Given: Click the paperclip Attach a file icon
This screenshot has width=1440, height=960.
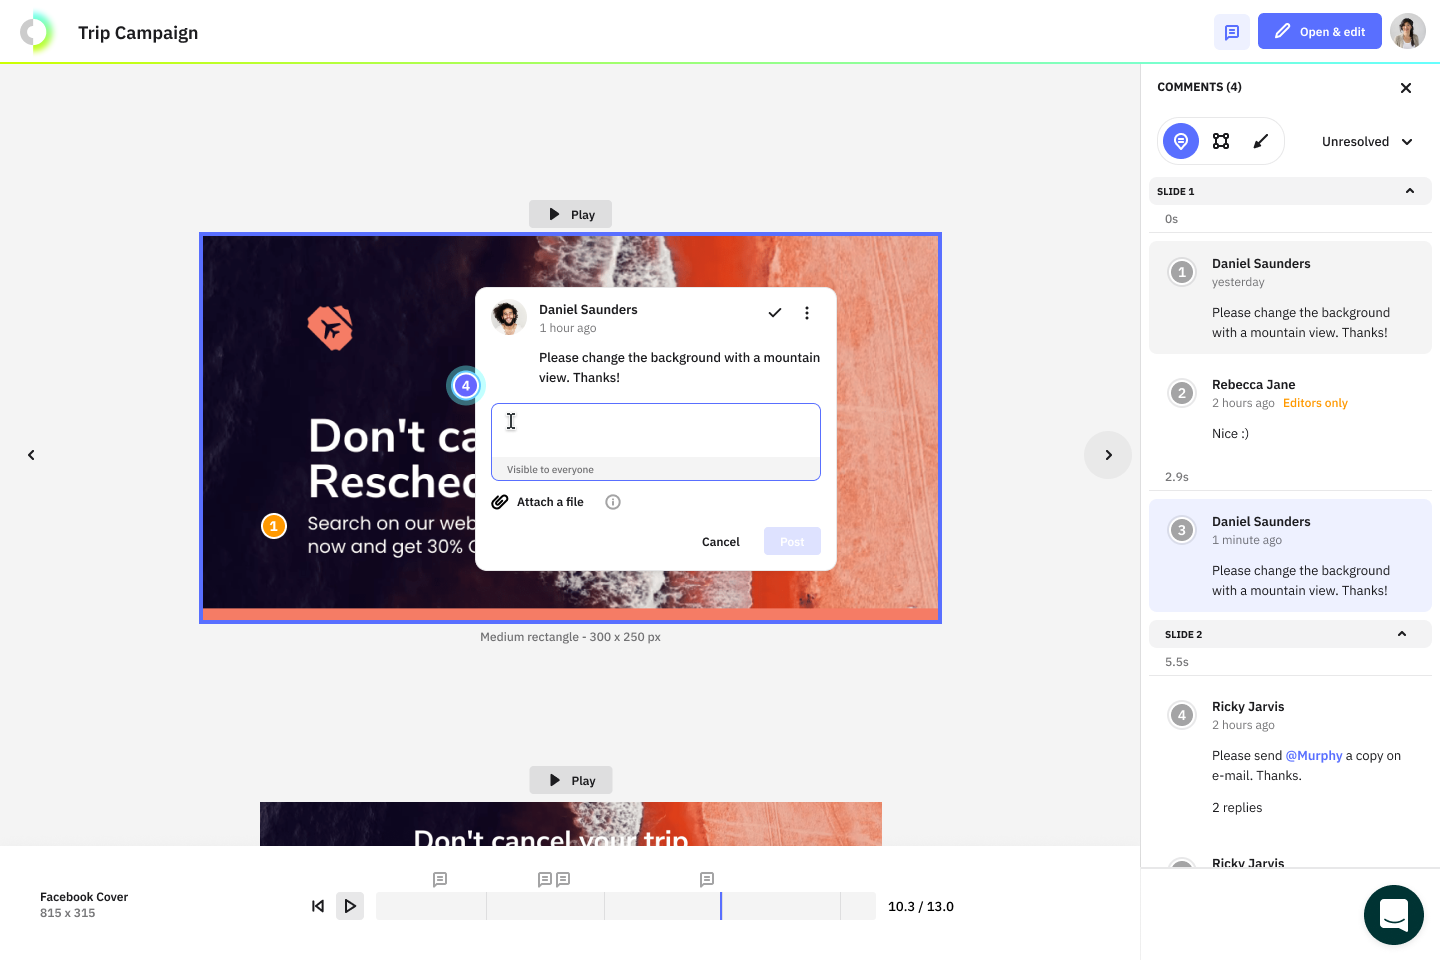Looking at the screenshot, I should (x=500, y=502).
